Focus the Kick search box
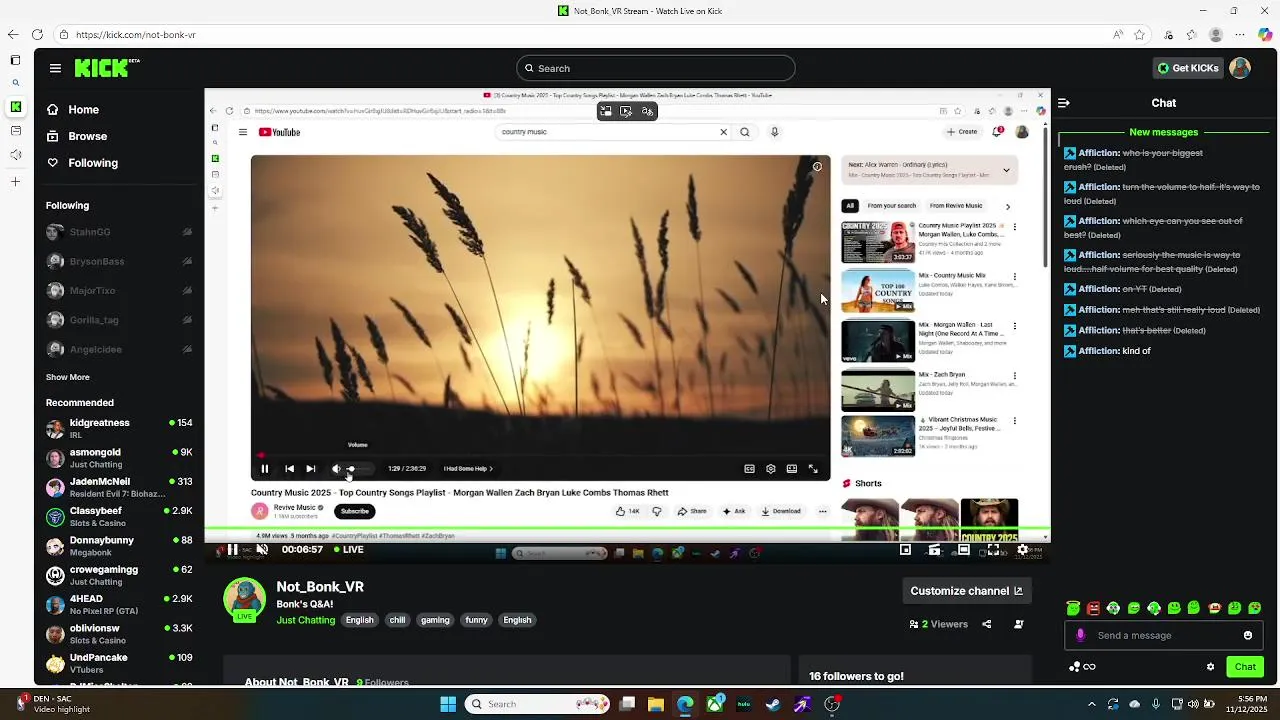The image size is (1280, 720). [656, 68]
